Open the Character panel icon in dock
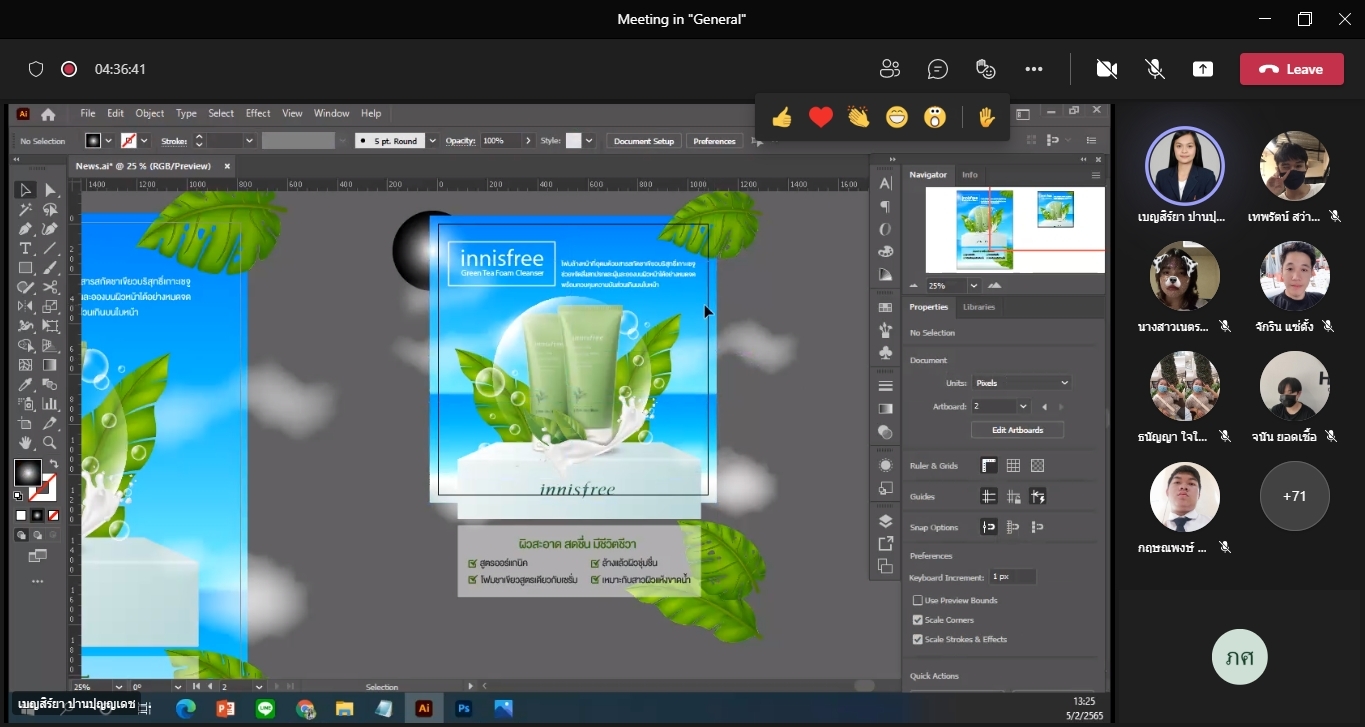 (885, 183)
